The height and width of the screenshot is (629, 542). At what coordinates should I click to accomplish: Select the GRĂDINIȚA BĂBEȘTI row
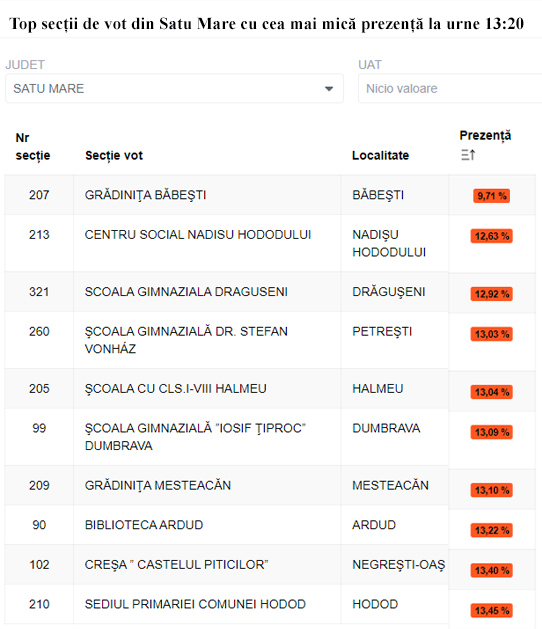(270, 195)
